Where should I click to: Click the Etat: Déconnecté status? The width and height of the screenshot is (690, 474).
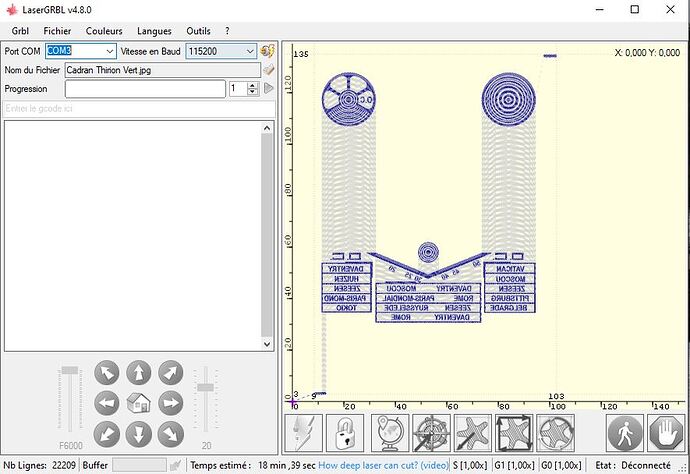633,465
